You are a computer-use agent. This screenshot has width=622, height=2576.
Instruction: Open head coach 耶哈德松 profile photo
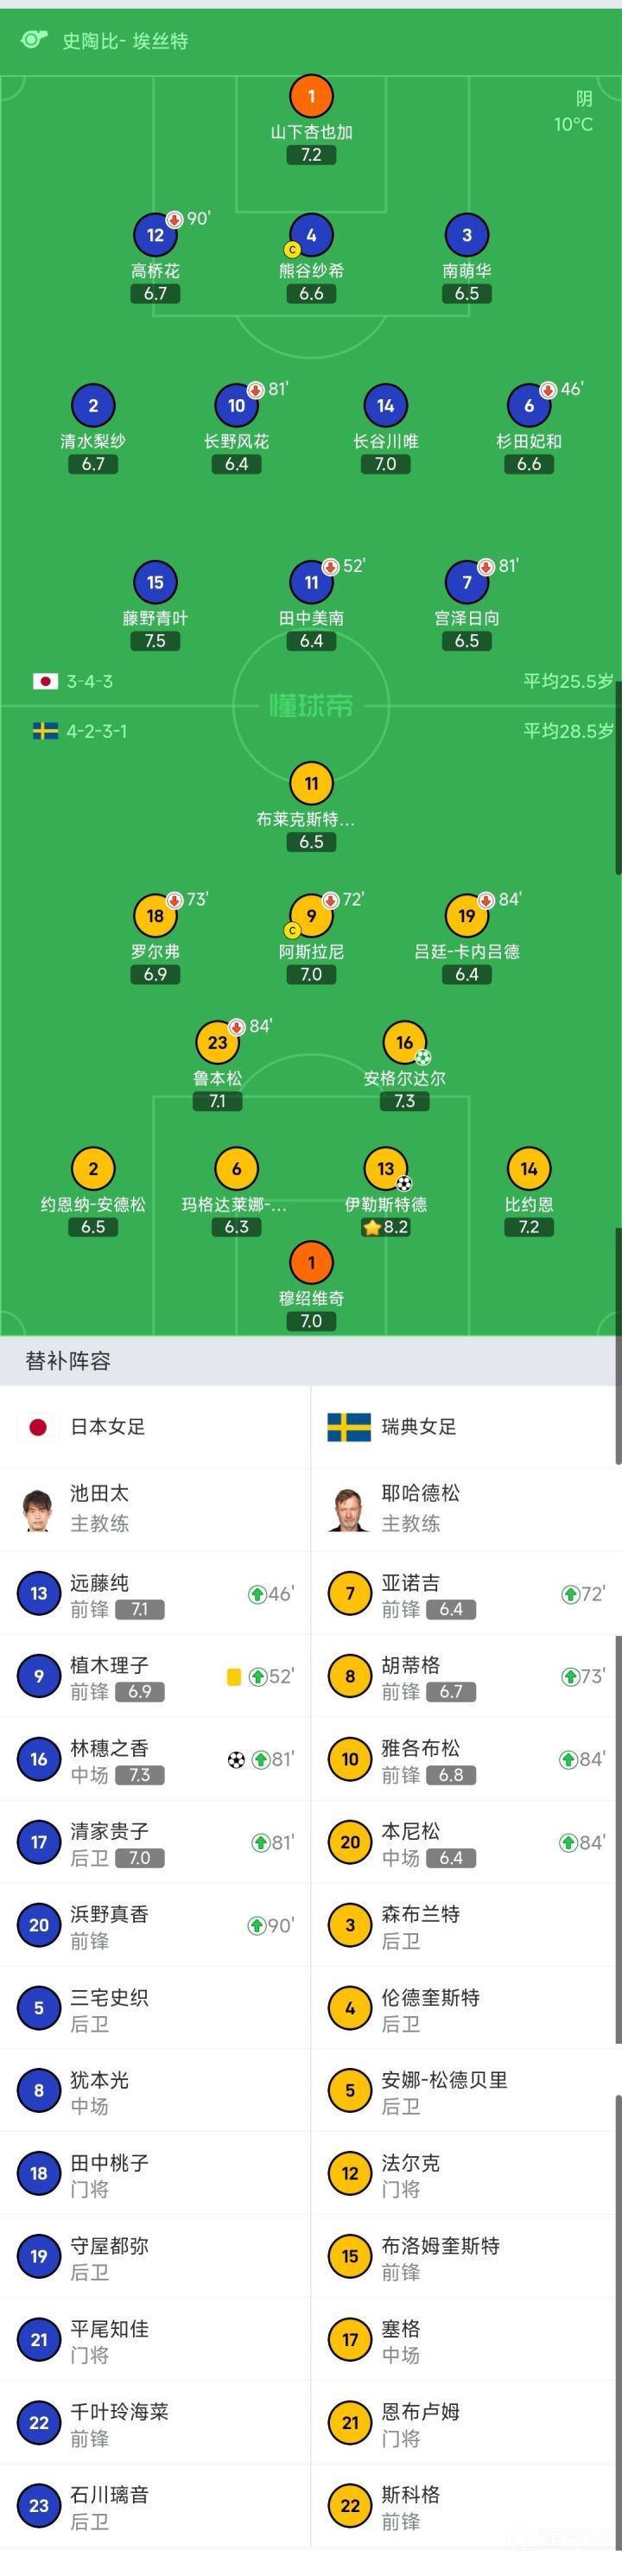[x=349, y=1509]
